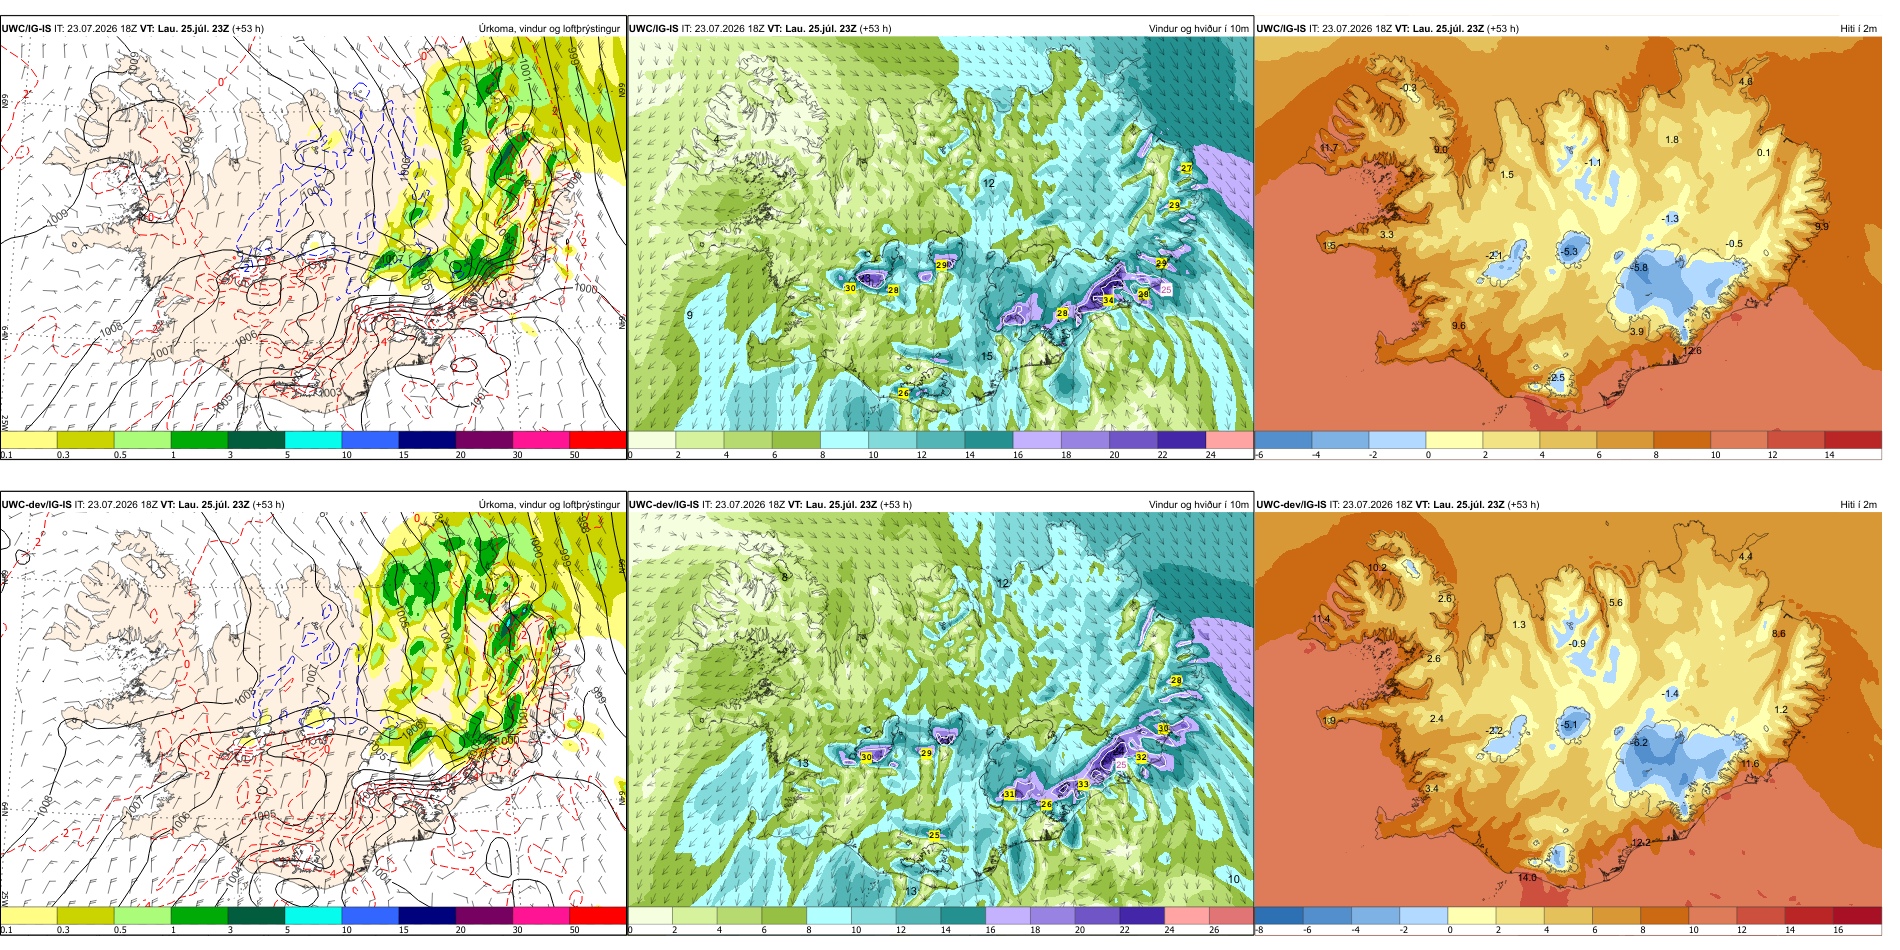Select the pink swatch in top wind legend
Viewport: 1900px width, 950px height.
tap(1229, 440)
